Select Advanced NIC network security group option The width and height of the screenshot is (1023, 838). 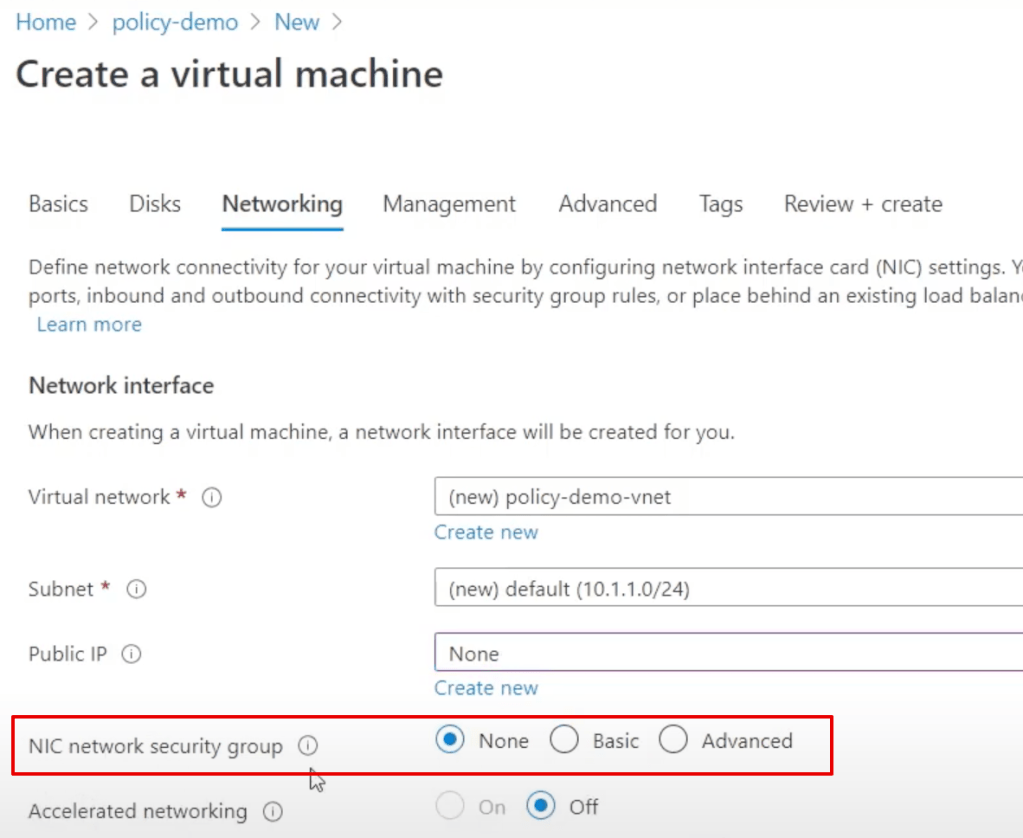[x=674, y=741]
